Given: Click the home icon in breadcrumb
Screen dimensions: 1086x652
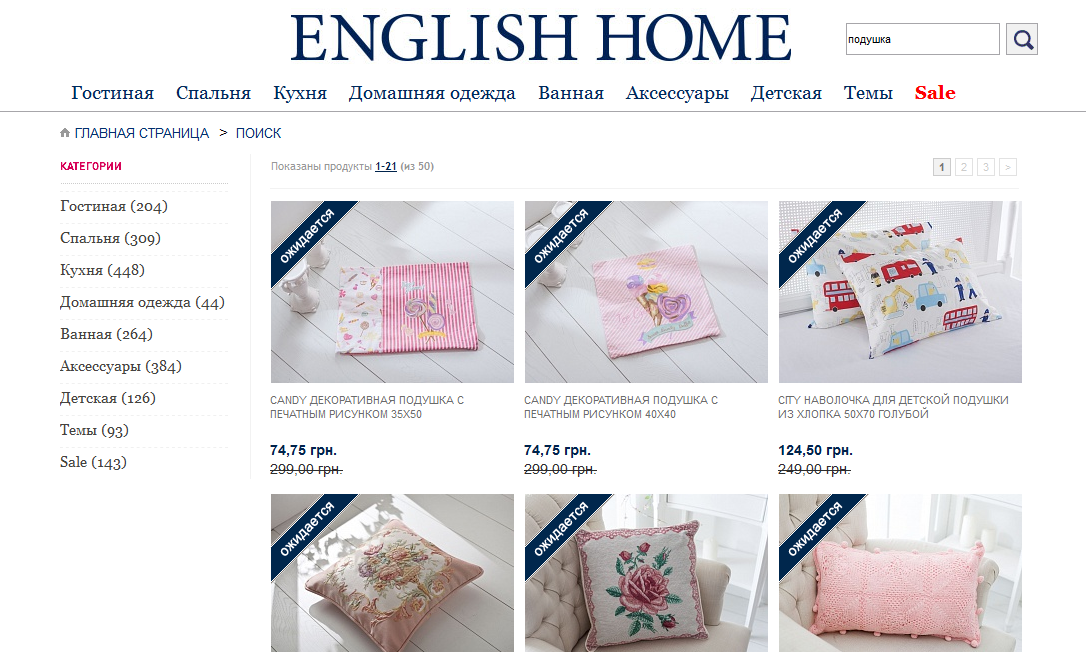Looking at the screenshot, I should (65, 132).
